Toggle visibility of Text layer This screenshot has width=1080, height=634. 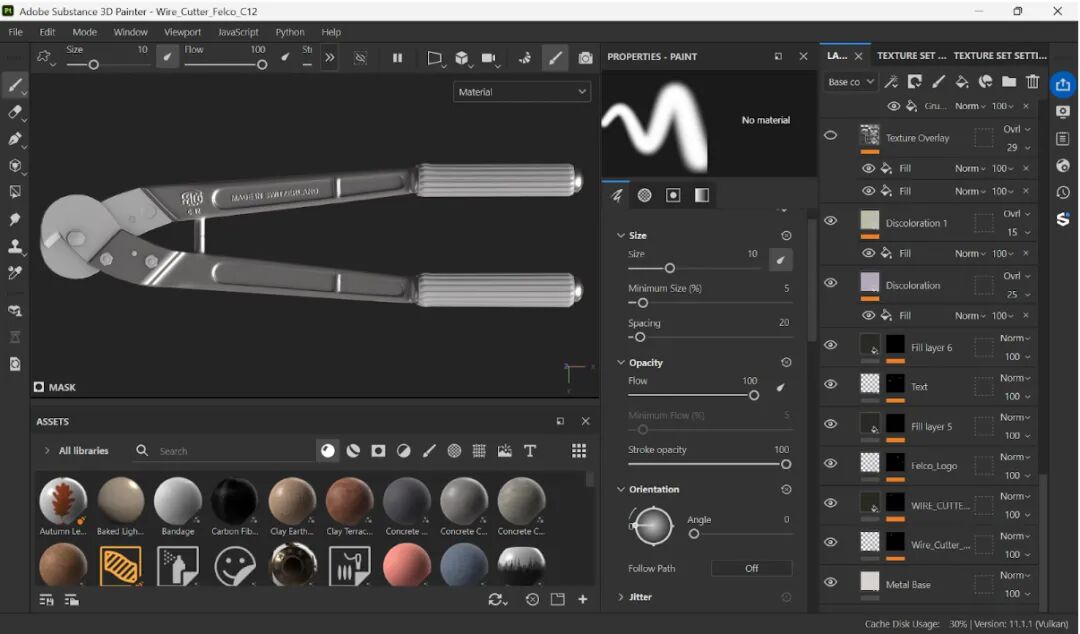[831, 384]
